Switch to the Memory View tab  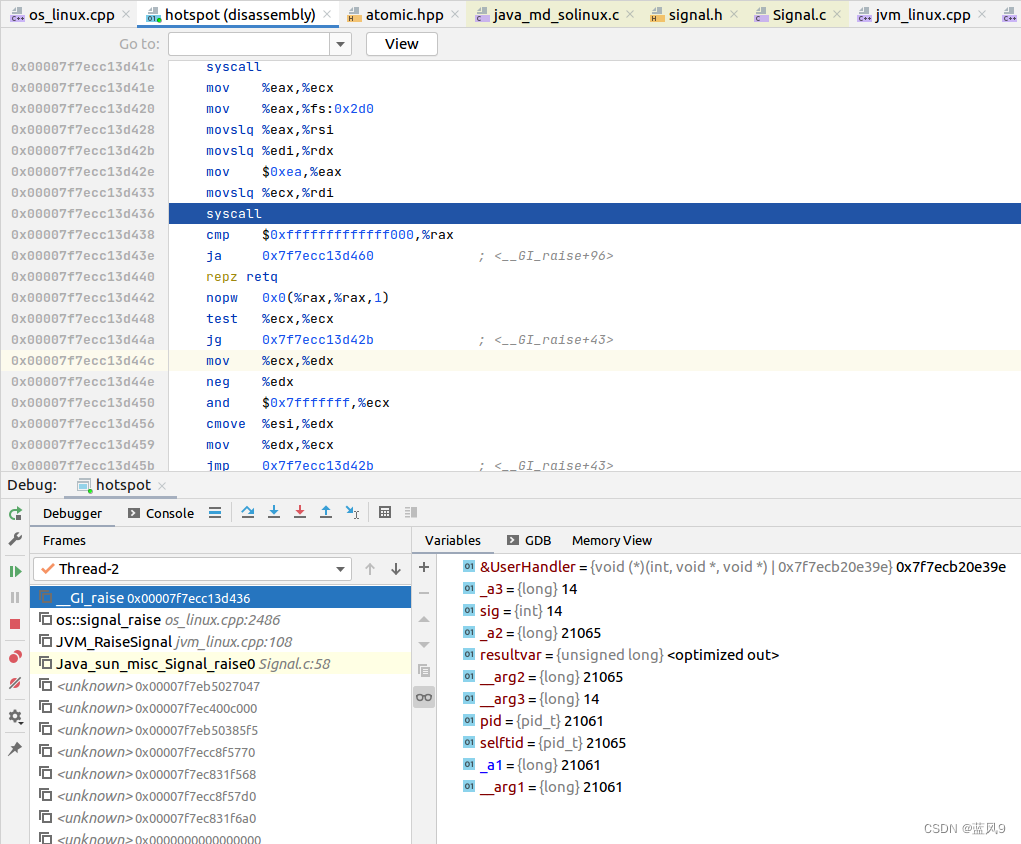click(611, 540)
